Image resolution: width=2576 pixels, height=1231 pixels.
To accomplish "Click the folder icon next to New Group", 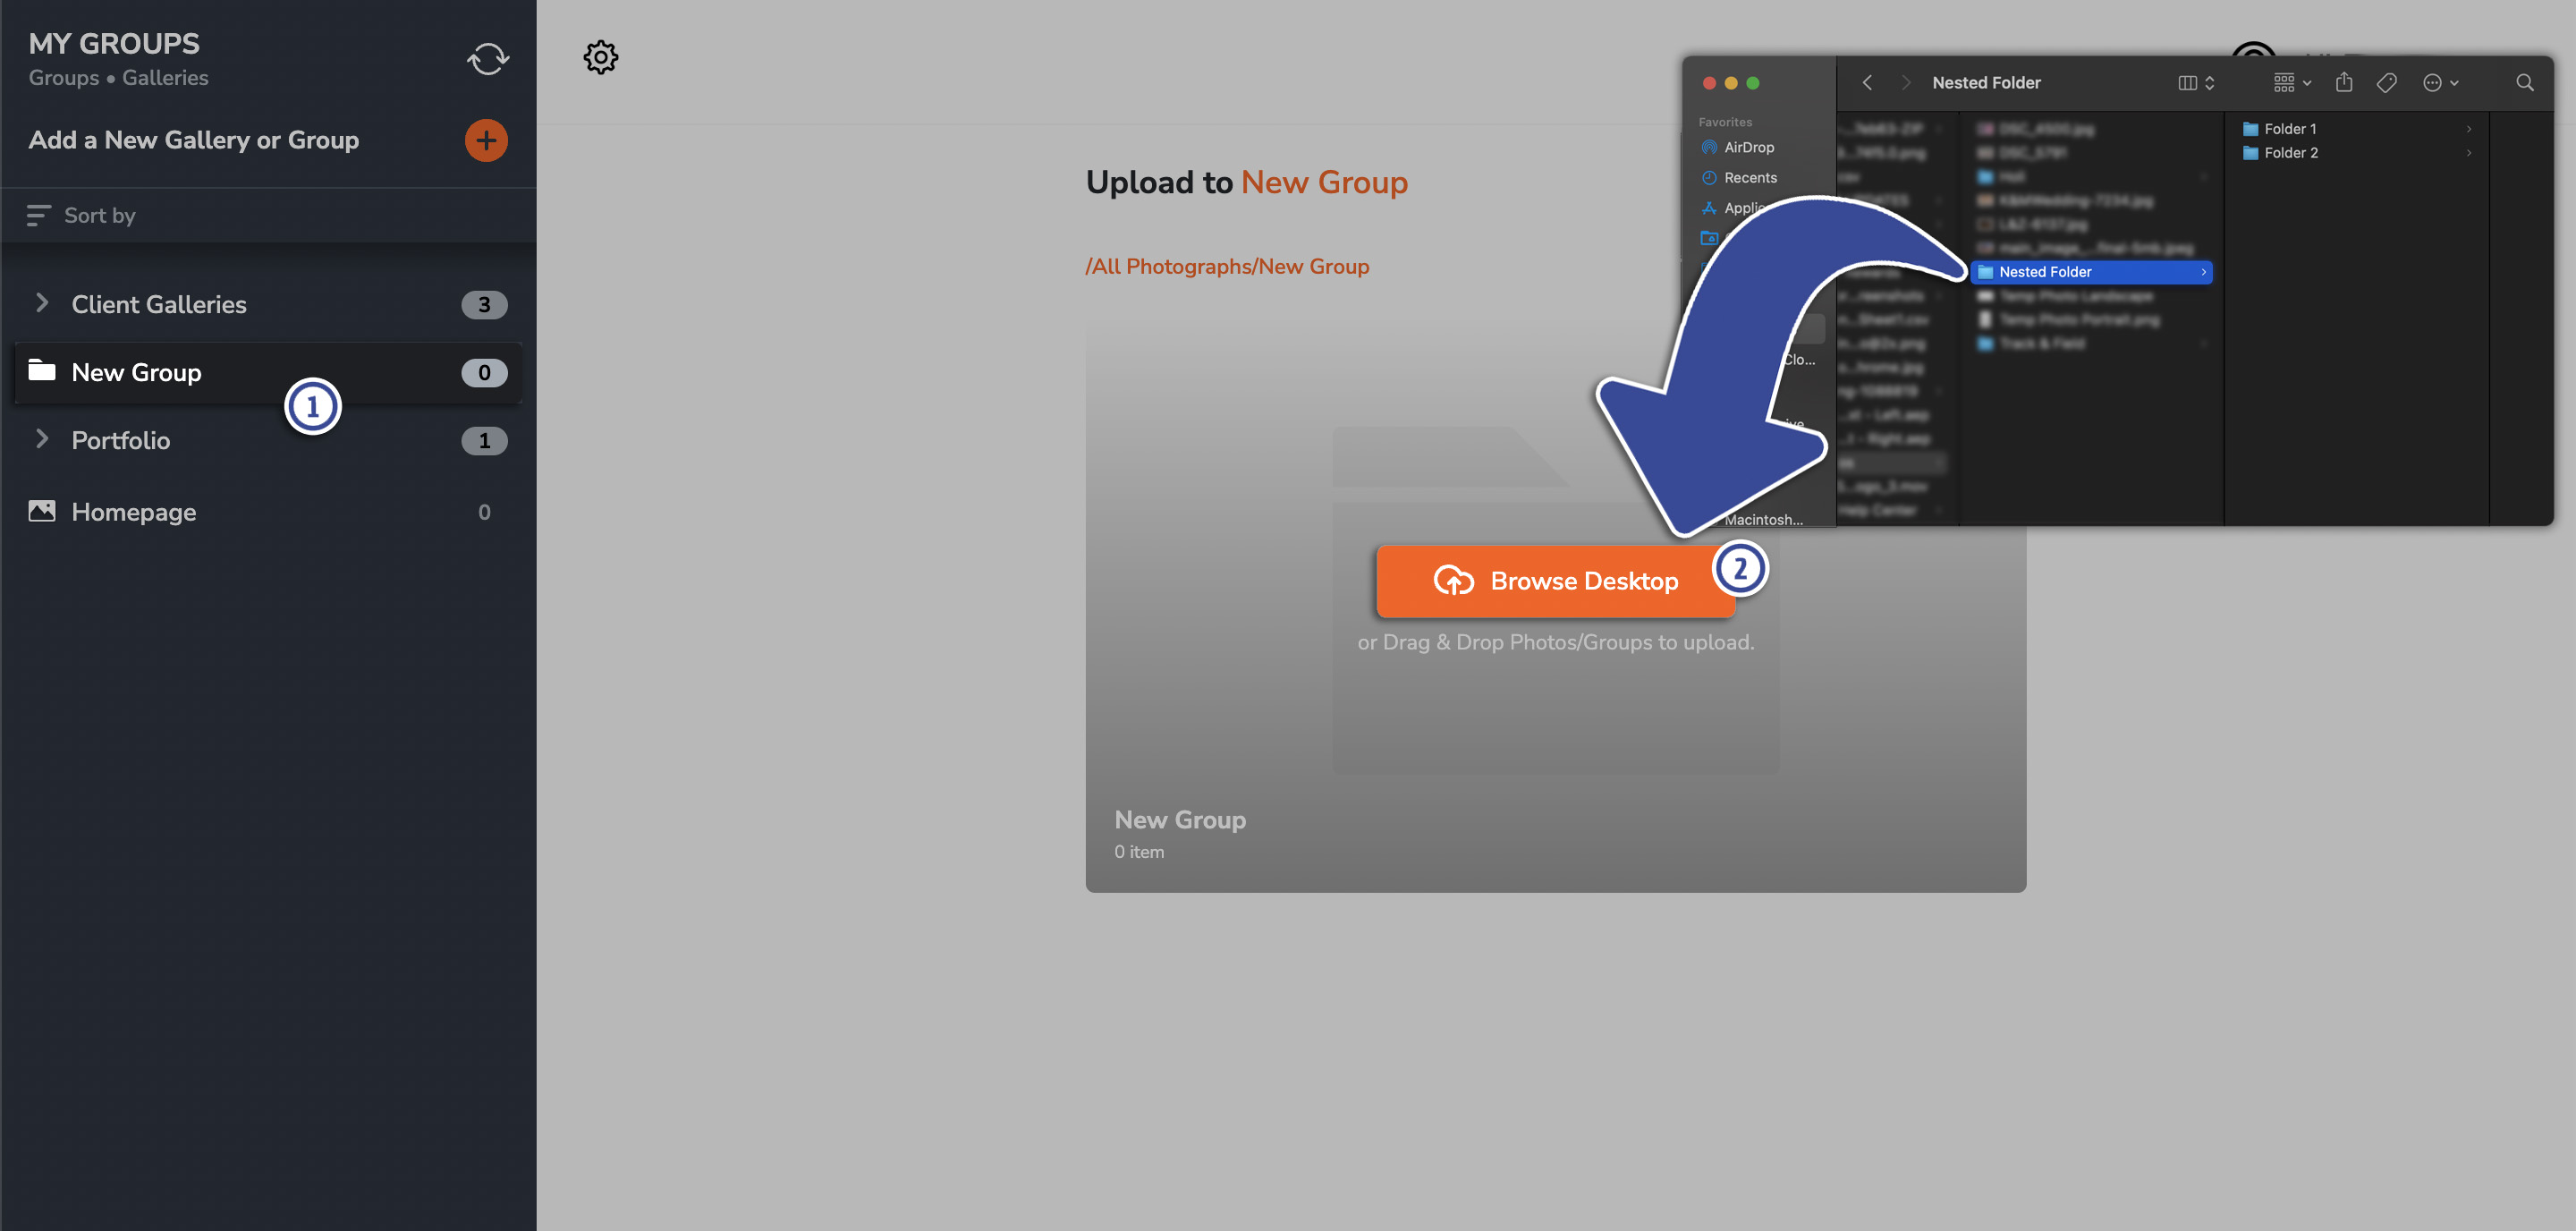I will pyautogui.click(x=41, y=371).
